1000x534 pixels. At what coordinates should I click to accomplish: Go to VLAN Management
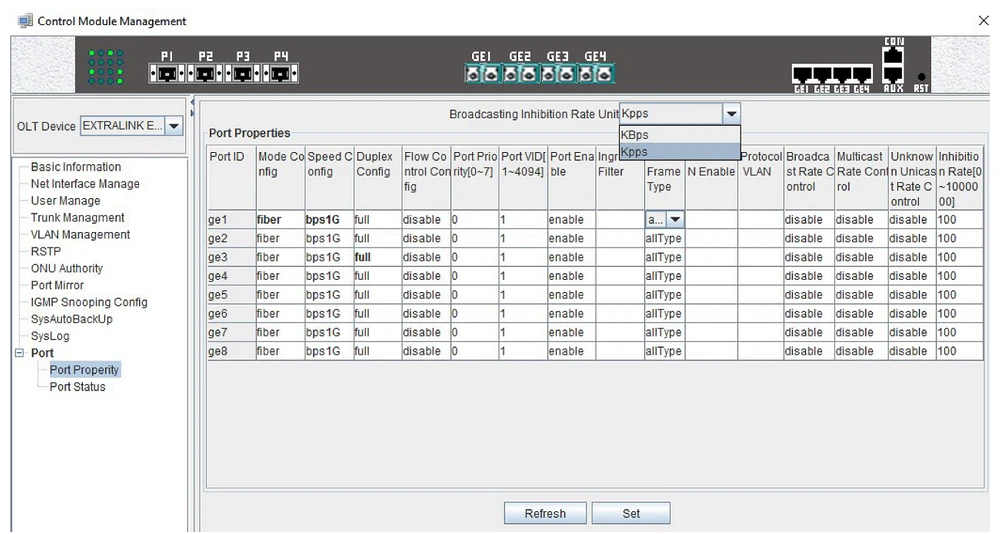pyautogui.click(x=80, y=235)
